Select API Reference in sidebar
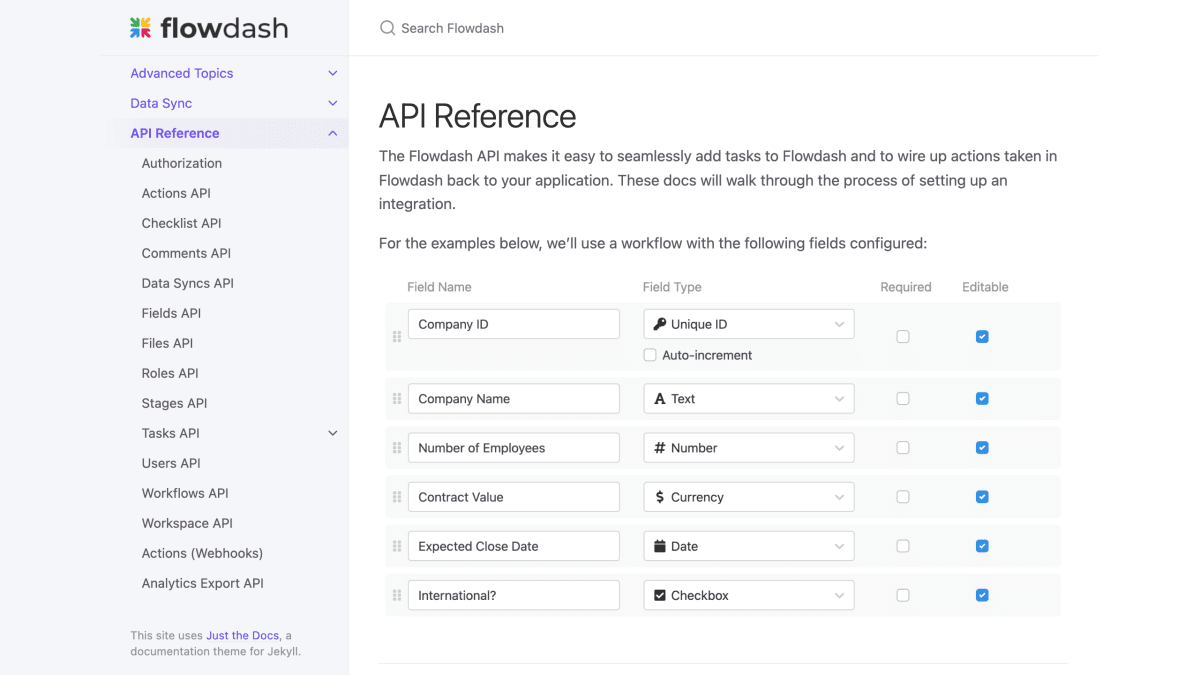Screen dimensions: 1200x675 175,133
